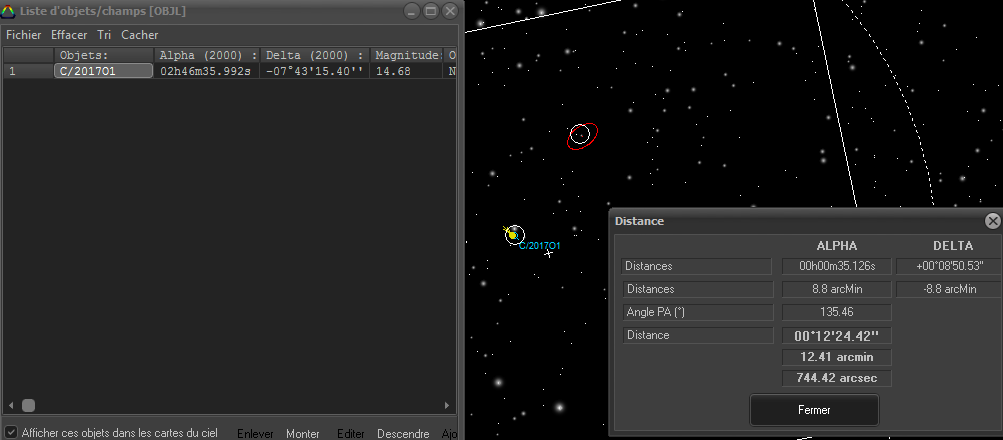Screen dimensions: 1003x440
Task: Click the 12.41 arcmin field
Action: 837,357
